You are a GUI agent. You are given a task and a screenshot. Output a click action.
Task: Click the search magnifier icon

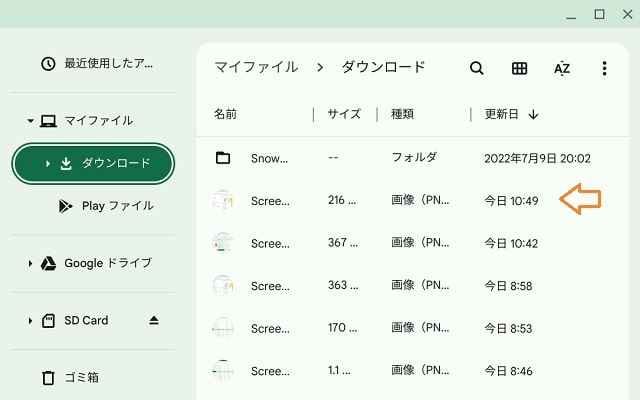(477, 68)
